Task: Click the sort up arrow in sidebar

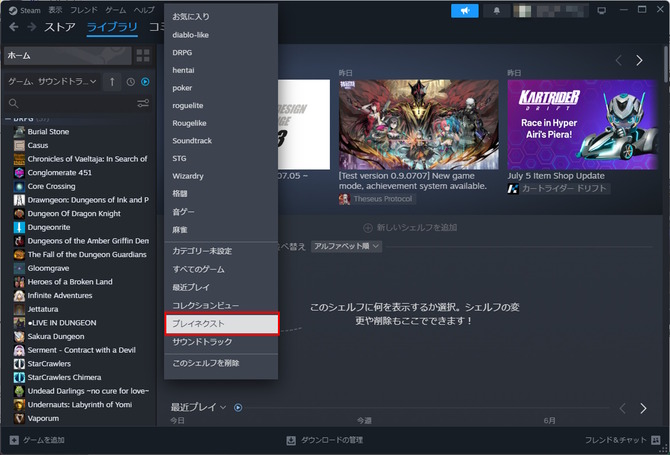Action: (112, 81)
